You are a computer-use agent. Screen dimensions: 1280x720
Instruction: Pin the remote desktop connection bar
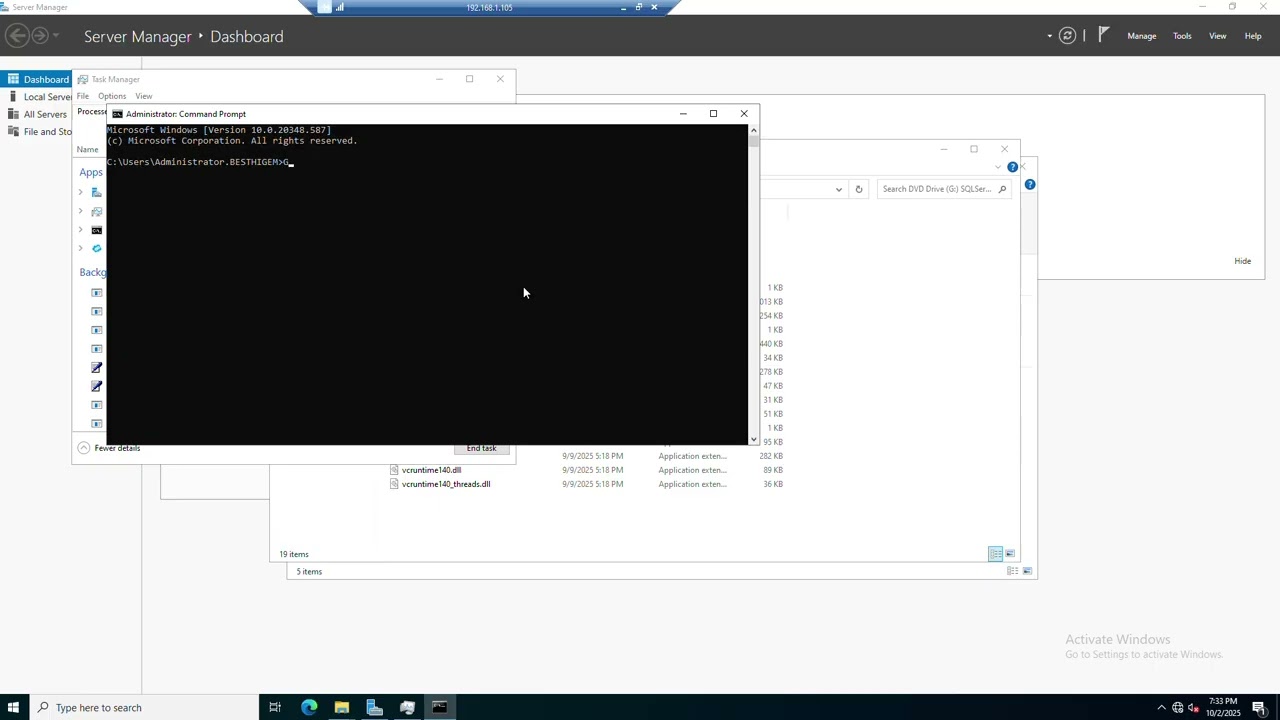pos(324,7)
